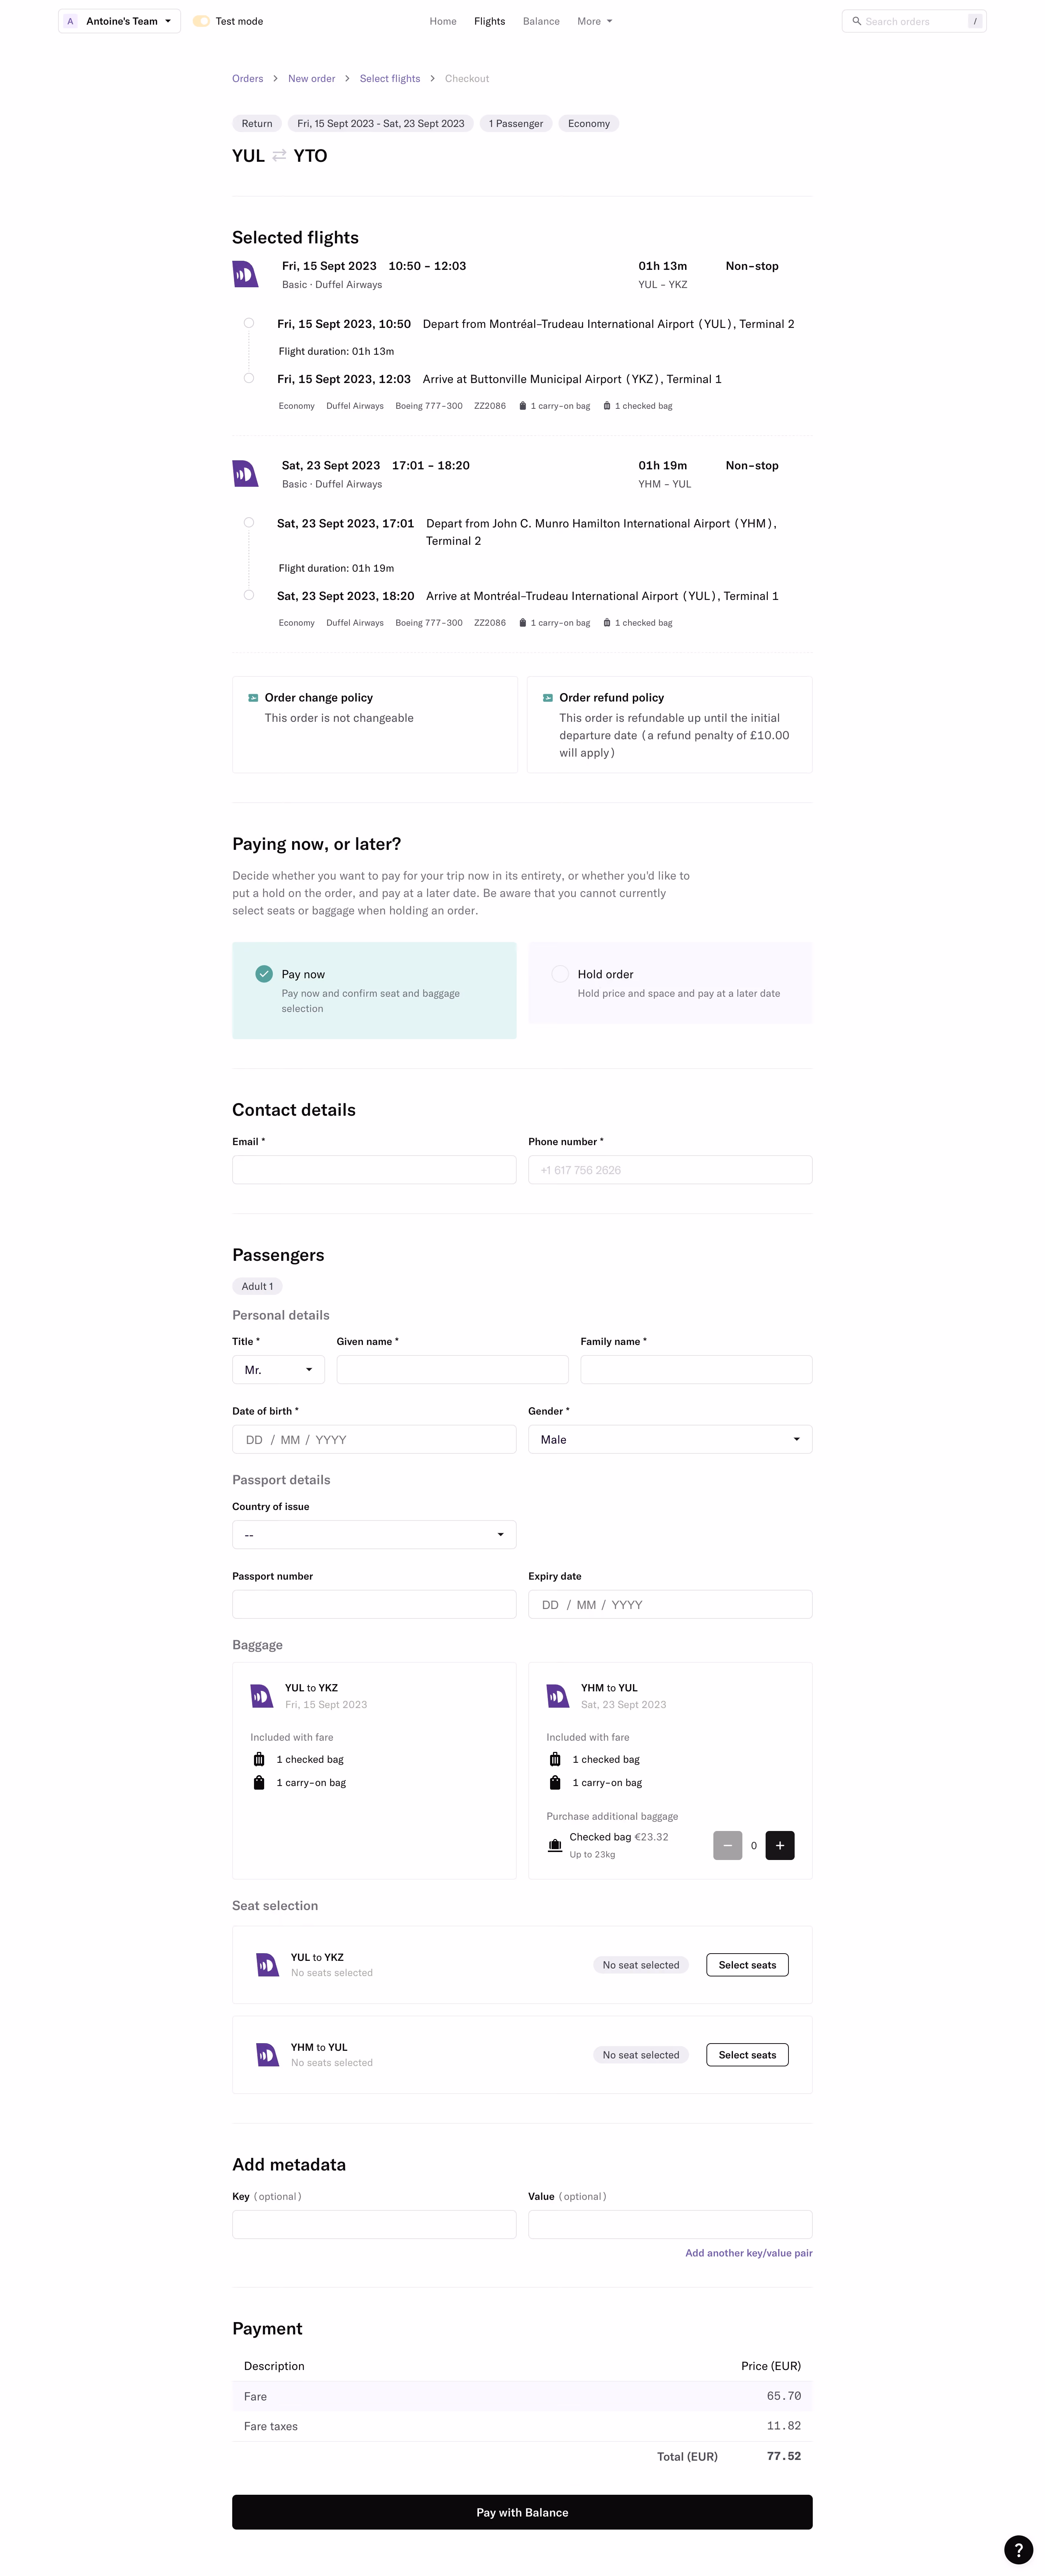Click the search magnifier icon
The width and height of the screenshot is (1045, 2576).
[856, 21]
